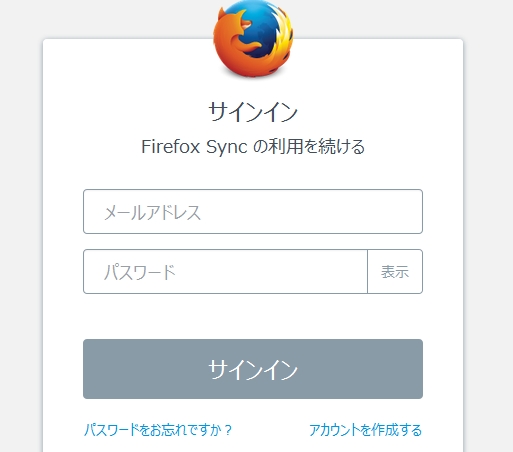Submit the sign-in form button
Viewport: 513px width, 452px height.
pos(253,369)
